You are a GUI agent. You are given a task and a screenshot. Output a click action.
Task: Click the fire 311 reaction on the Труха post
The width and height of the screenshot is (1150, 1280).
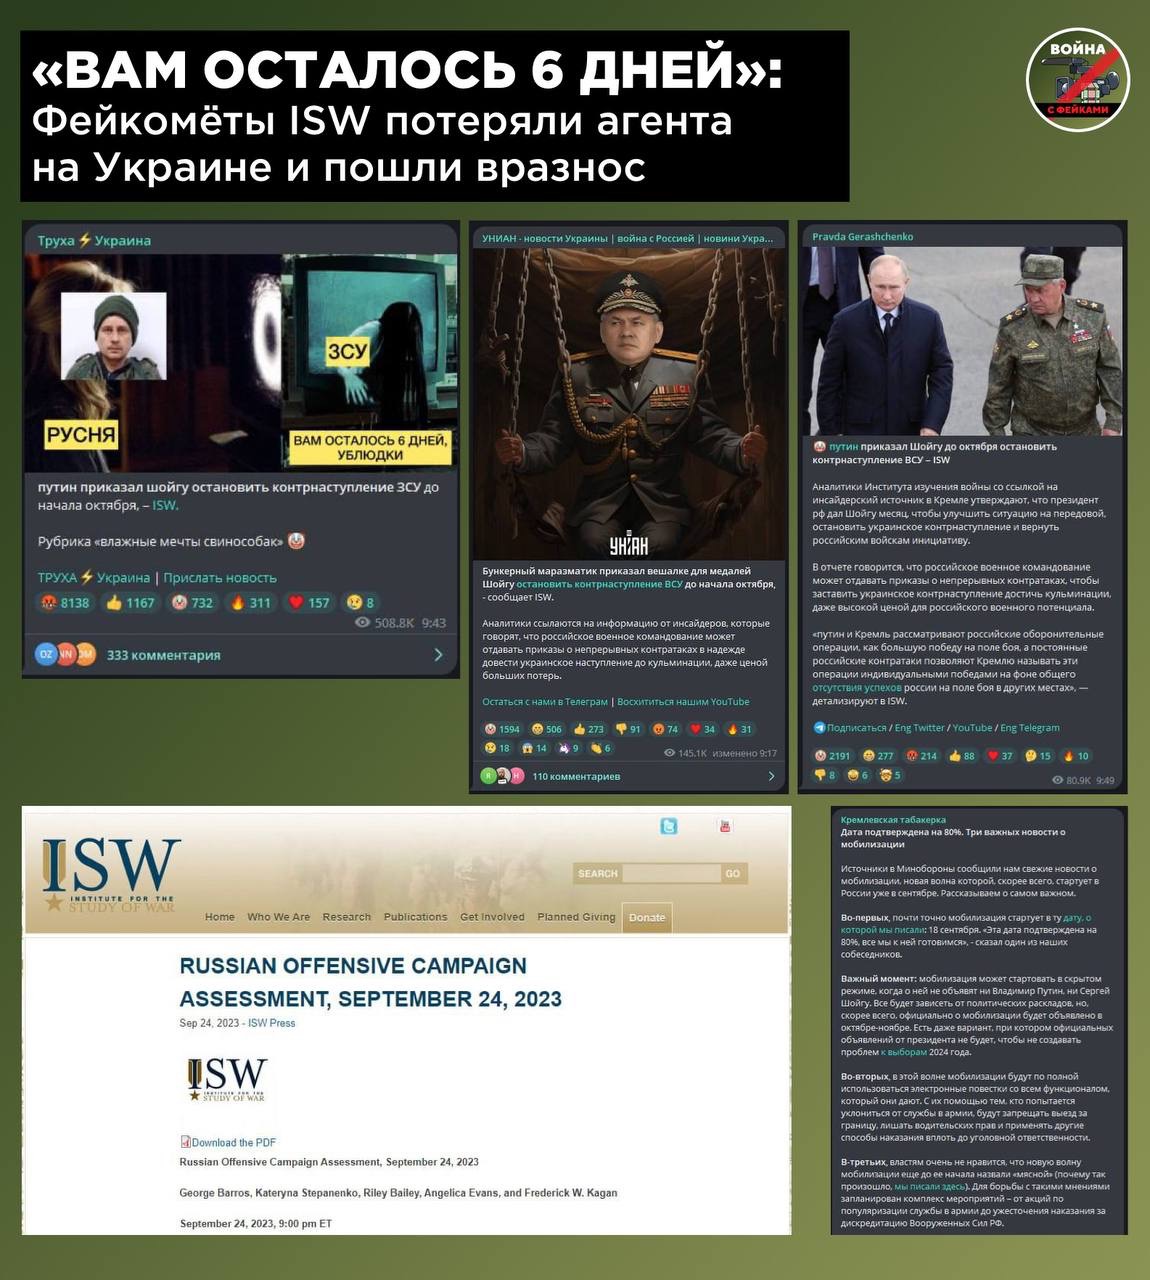tap(251, 602)
